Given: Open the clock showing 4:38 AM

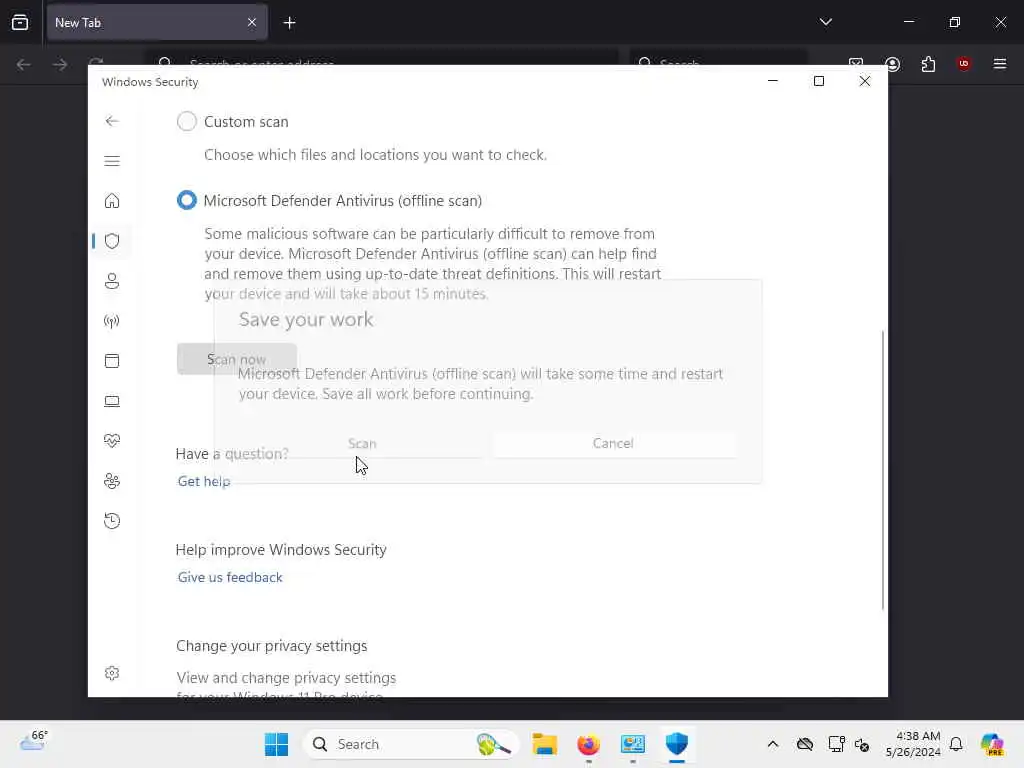Looking at the screenshot, I should coord(913,744).
